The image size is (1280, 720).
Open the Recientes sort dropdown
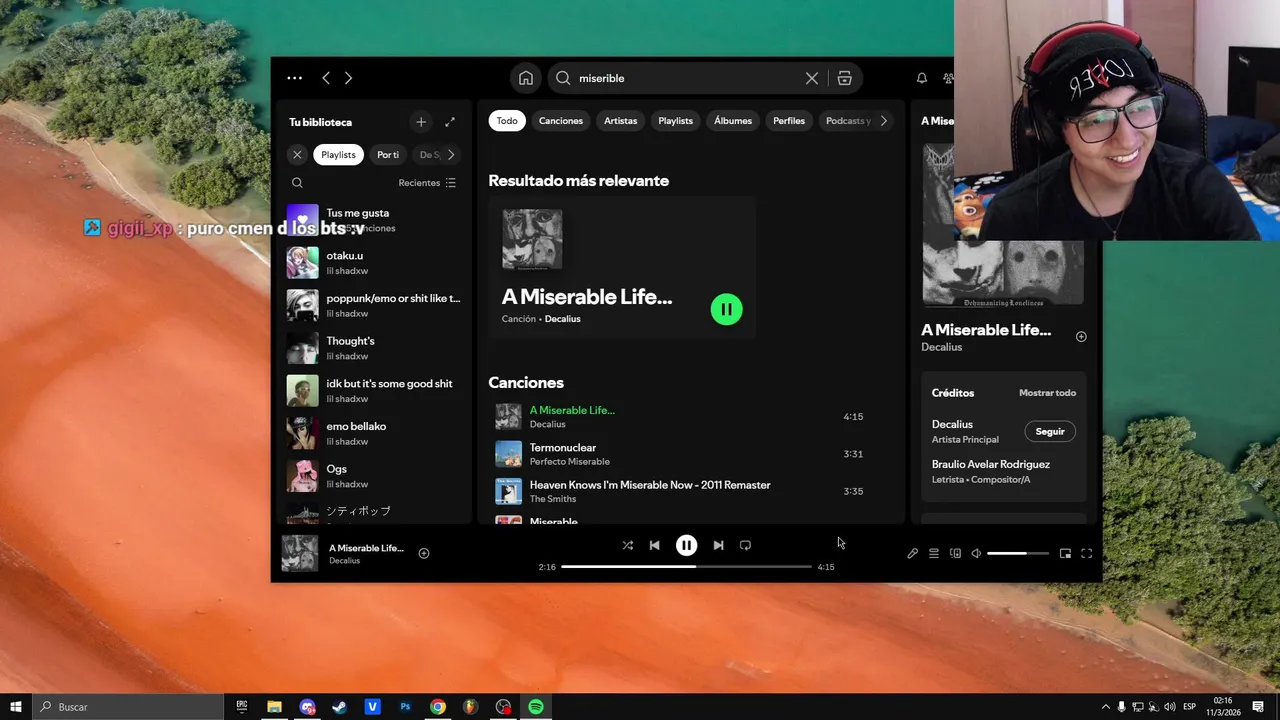[x=427, y=183]
